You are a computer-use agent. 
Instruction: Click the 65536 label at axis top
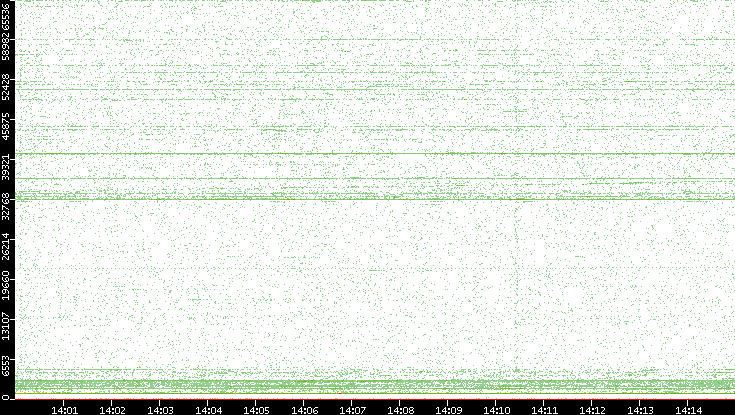click(7, 16)
